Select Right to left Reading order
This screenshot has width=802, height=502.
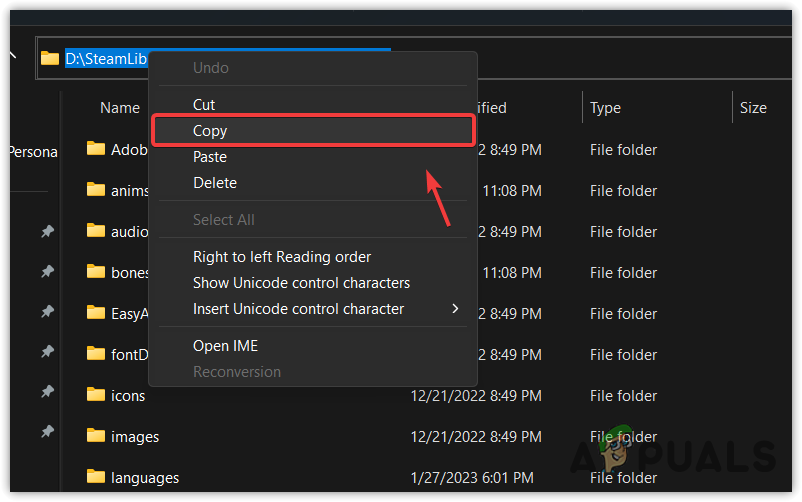click(282, 257)
